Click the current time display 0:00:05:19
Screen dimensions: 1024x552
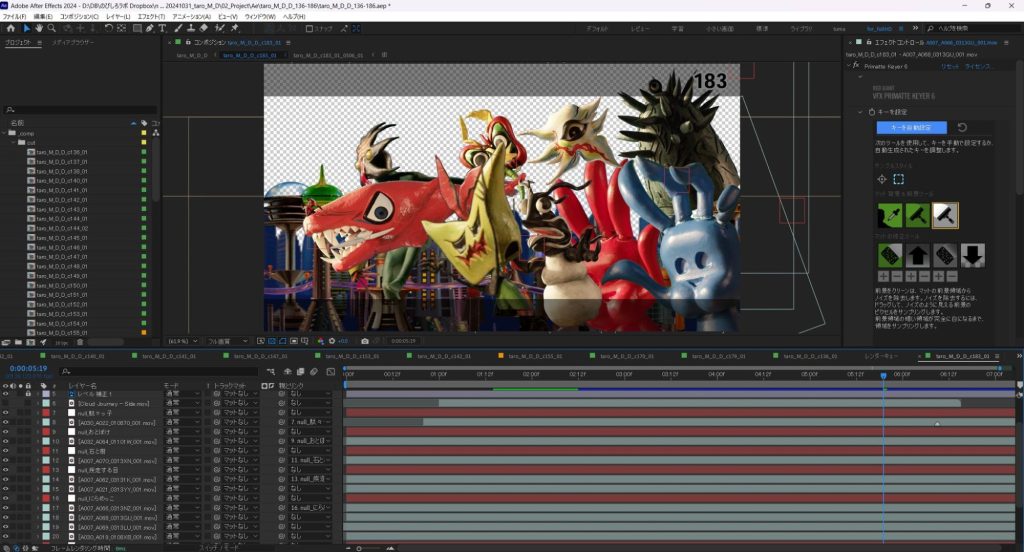(28, 368)
